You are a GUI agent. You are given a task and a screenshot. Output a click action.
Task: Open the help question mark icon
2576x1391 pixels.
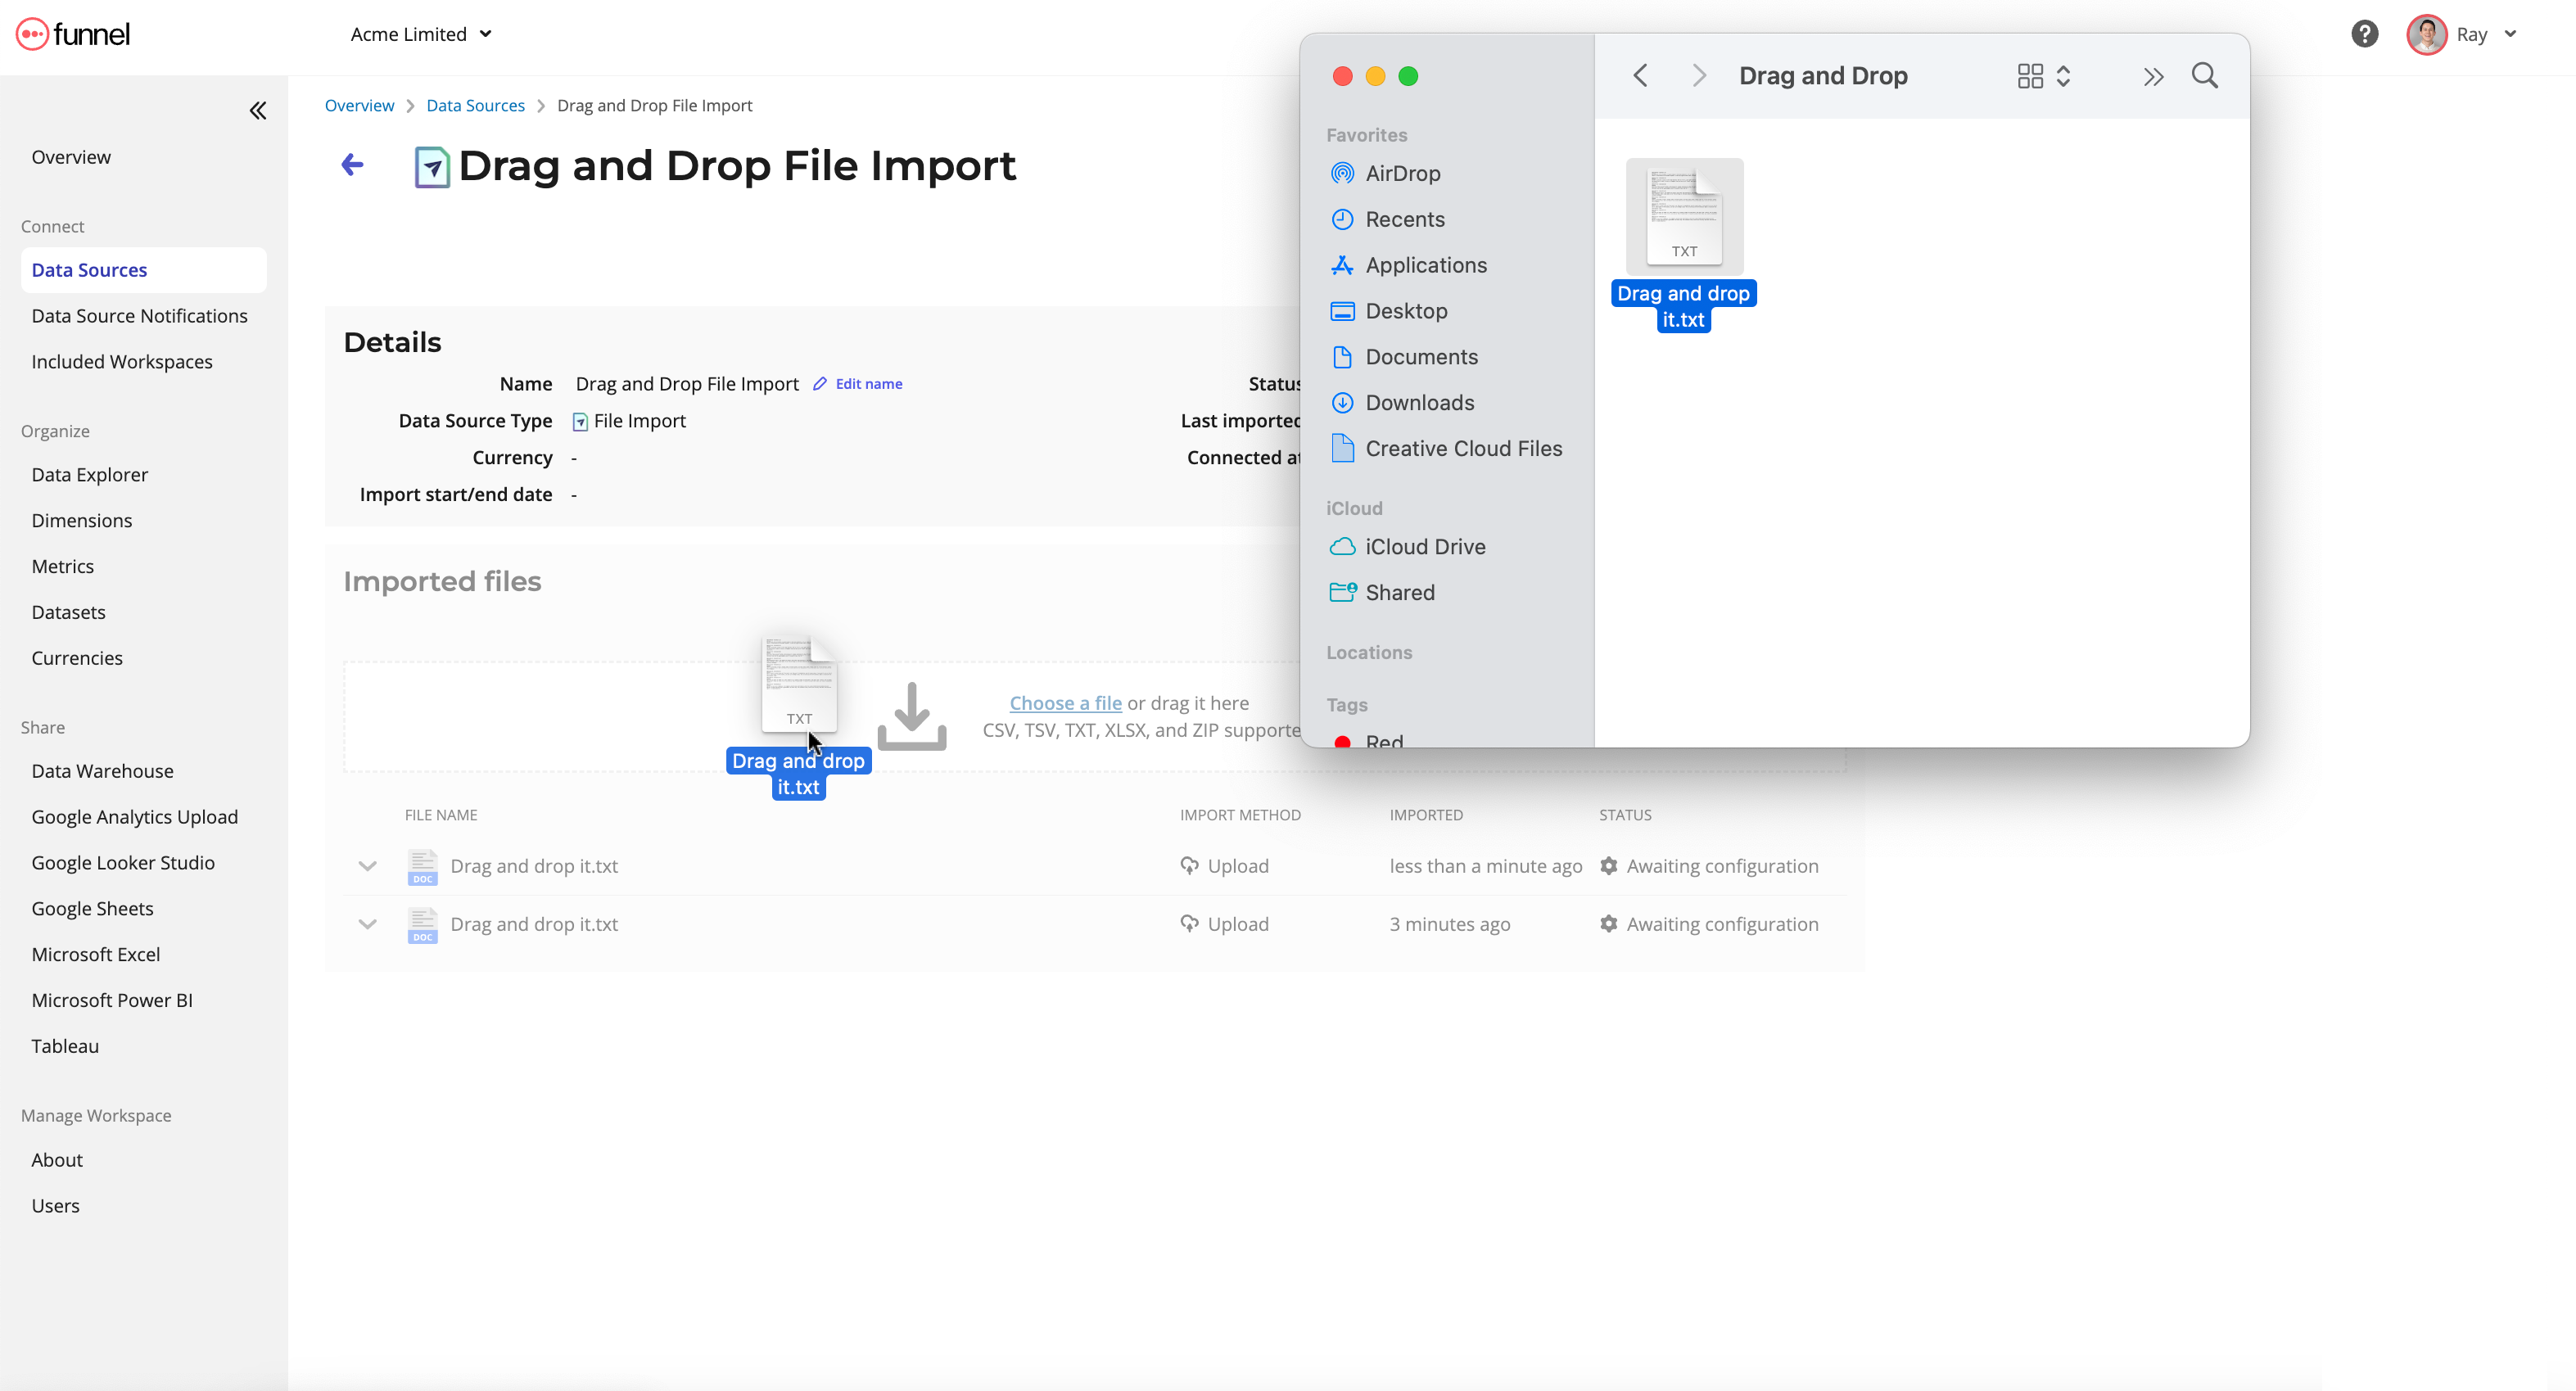coord(2364,33)
